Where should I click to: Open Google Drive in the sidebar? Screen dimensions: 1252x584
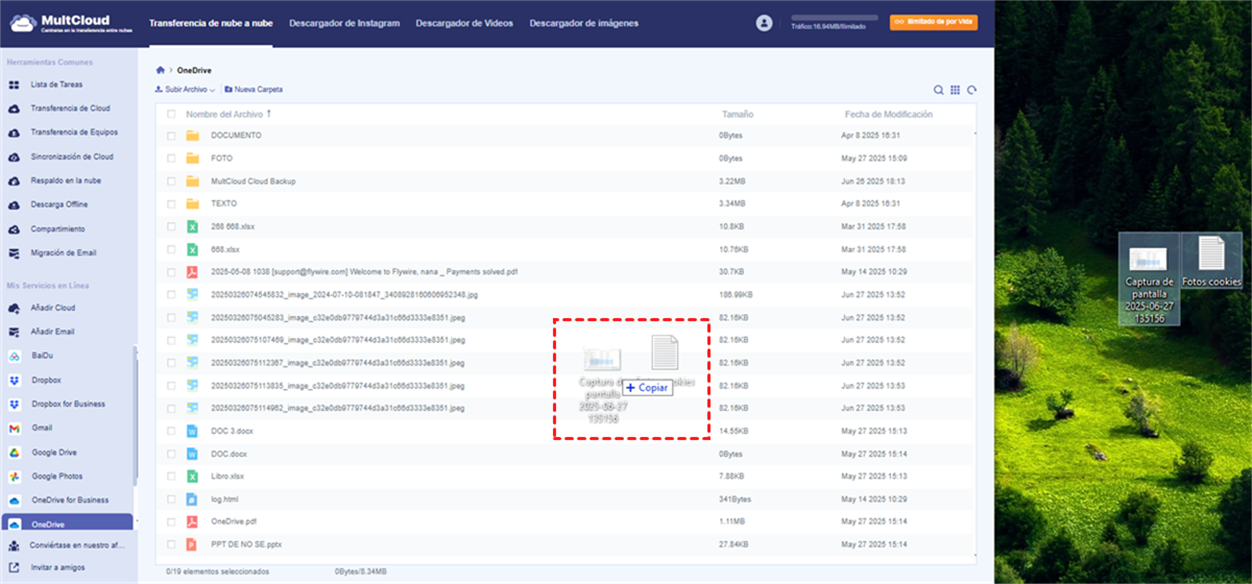54,453
